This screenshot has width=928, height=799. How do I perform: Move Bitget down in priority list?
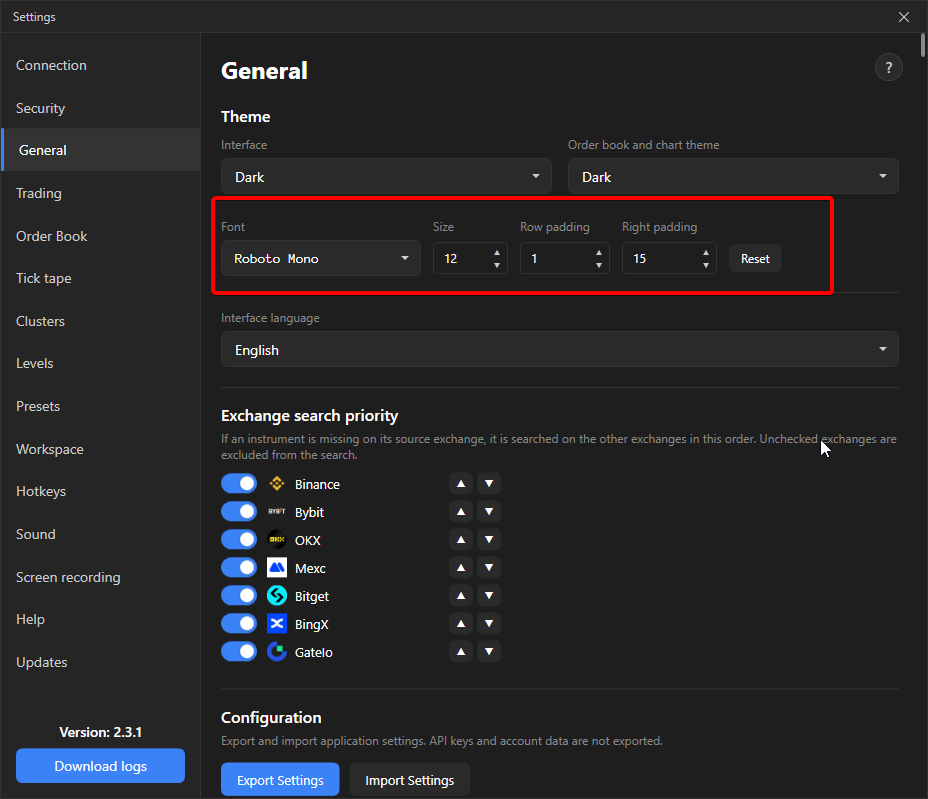[489, 595]
